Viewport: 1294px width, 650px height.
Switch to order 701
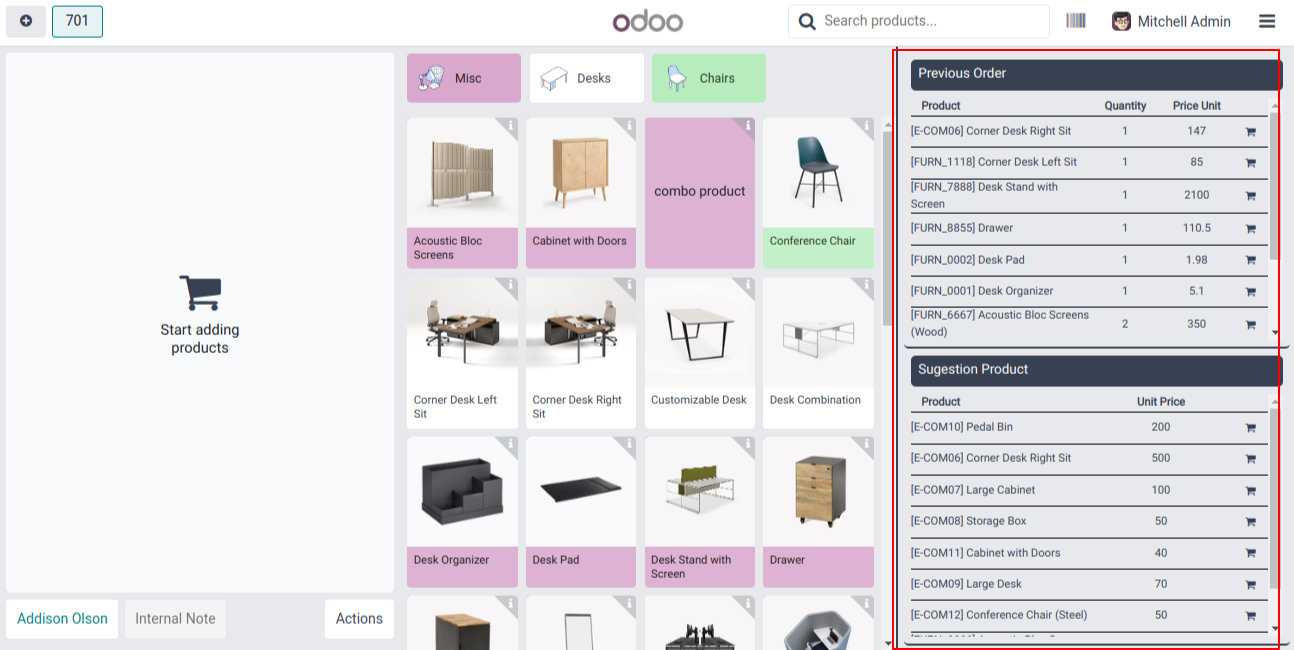(x=77, y=21)
